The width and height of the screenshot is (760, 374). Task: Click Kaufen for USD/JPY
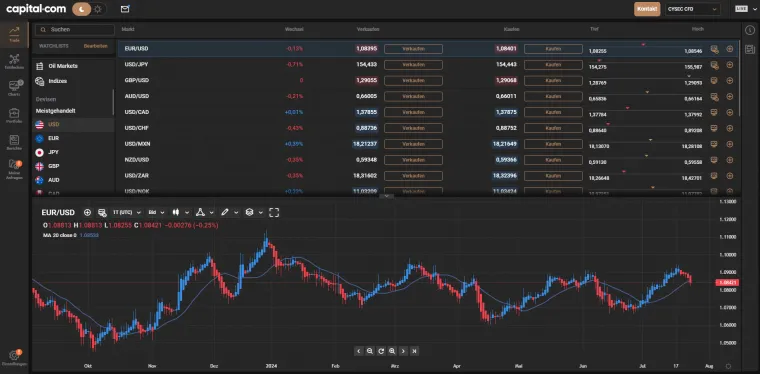click(x=553, y=64)
